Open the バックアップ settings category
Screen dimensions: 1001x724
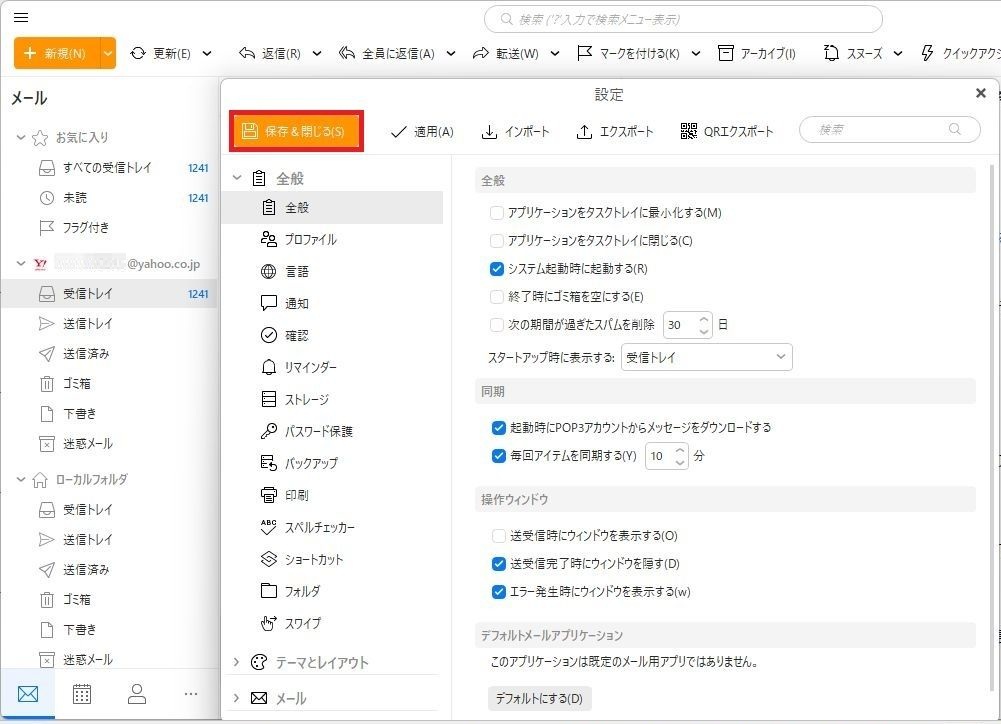(311, 464)
